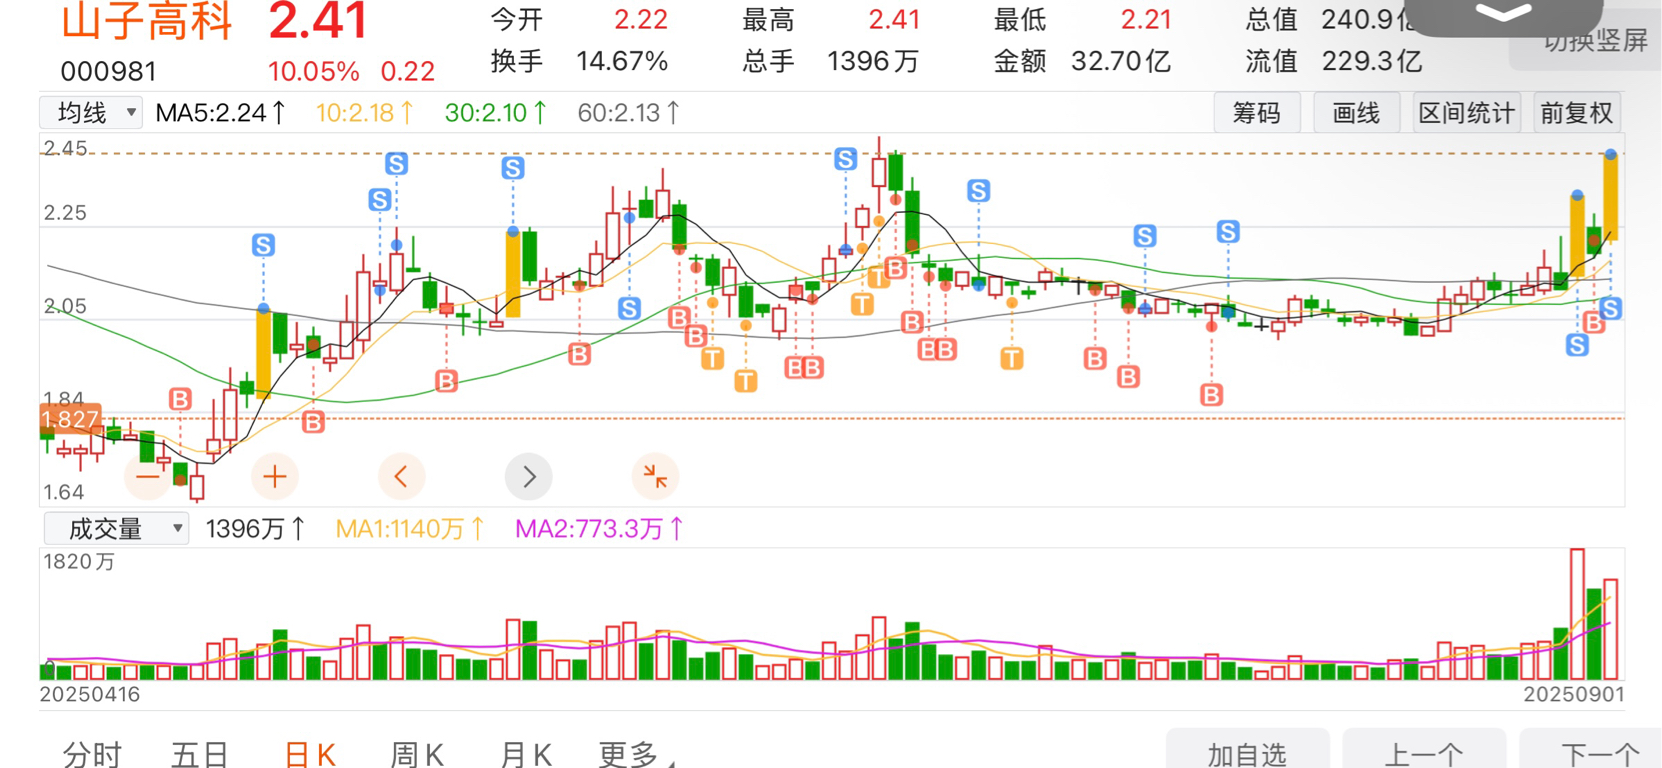Open 成交量 indicator dropdown

click(116, 528)
